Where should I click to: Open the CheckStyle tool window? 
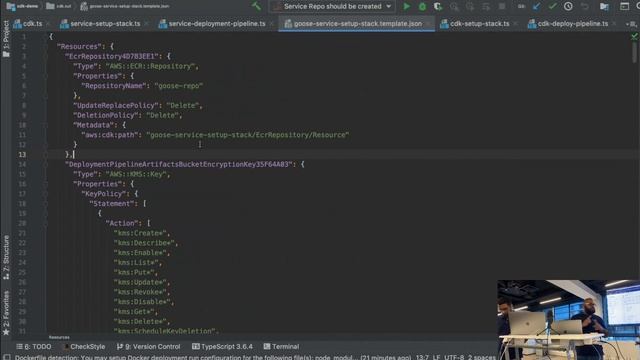tap(84, 347)
